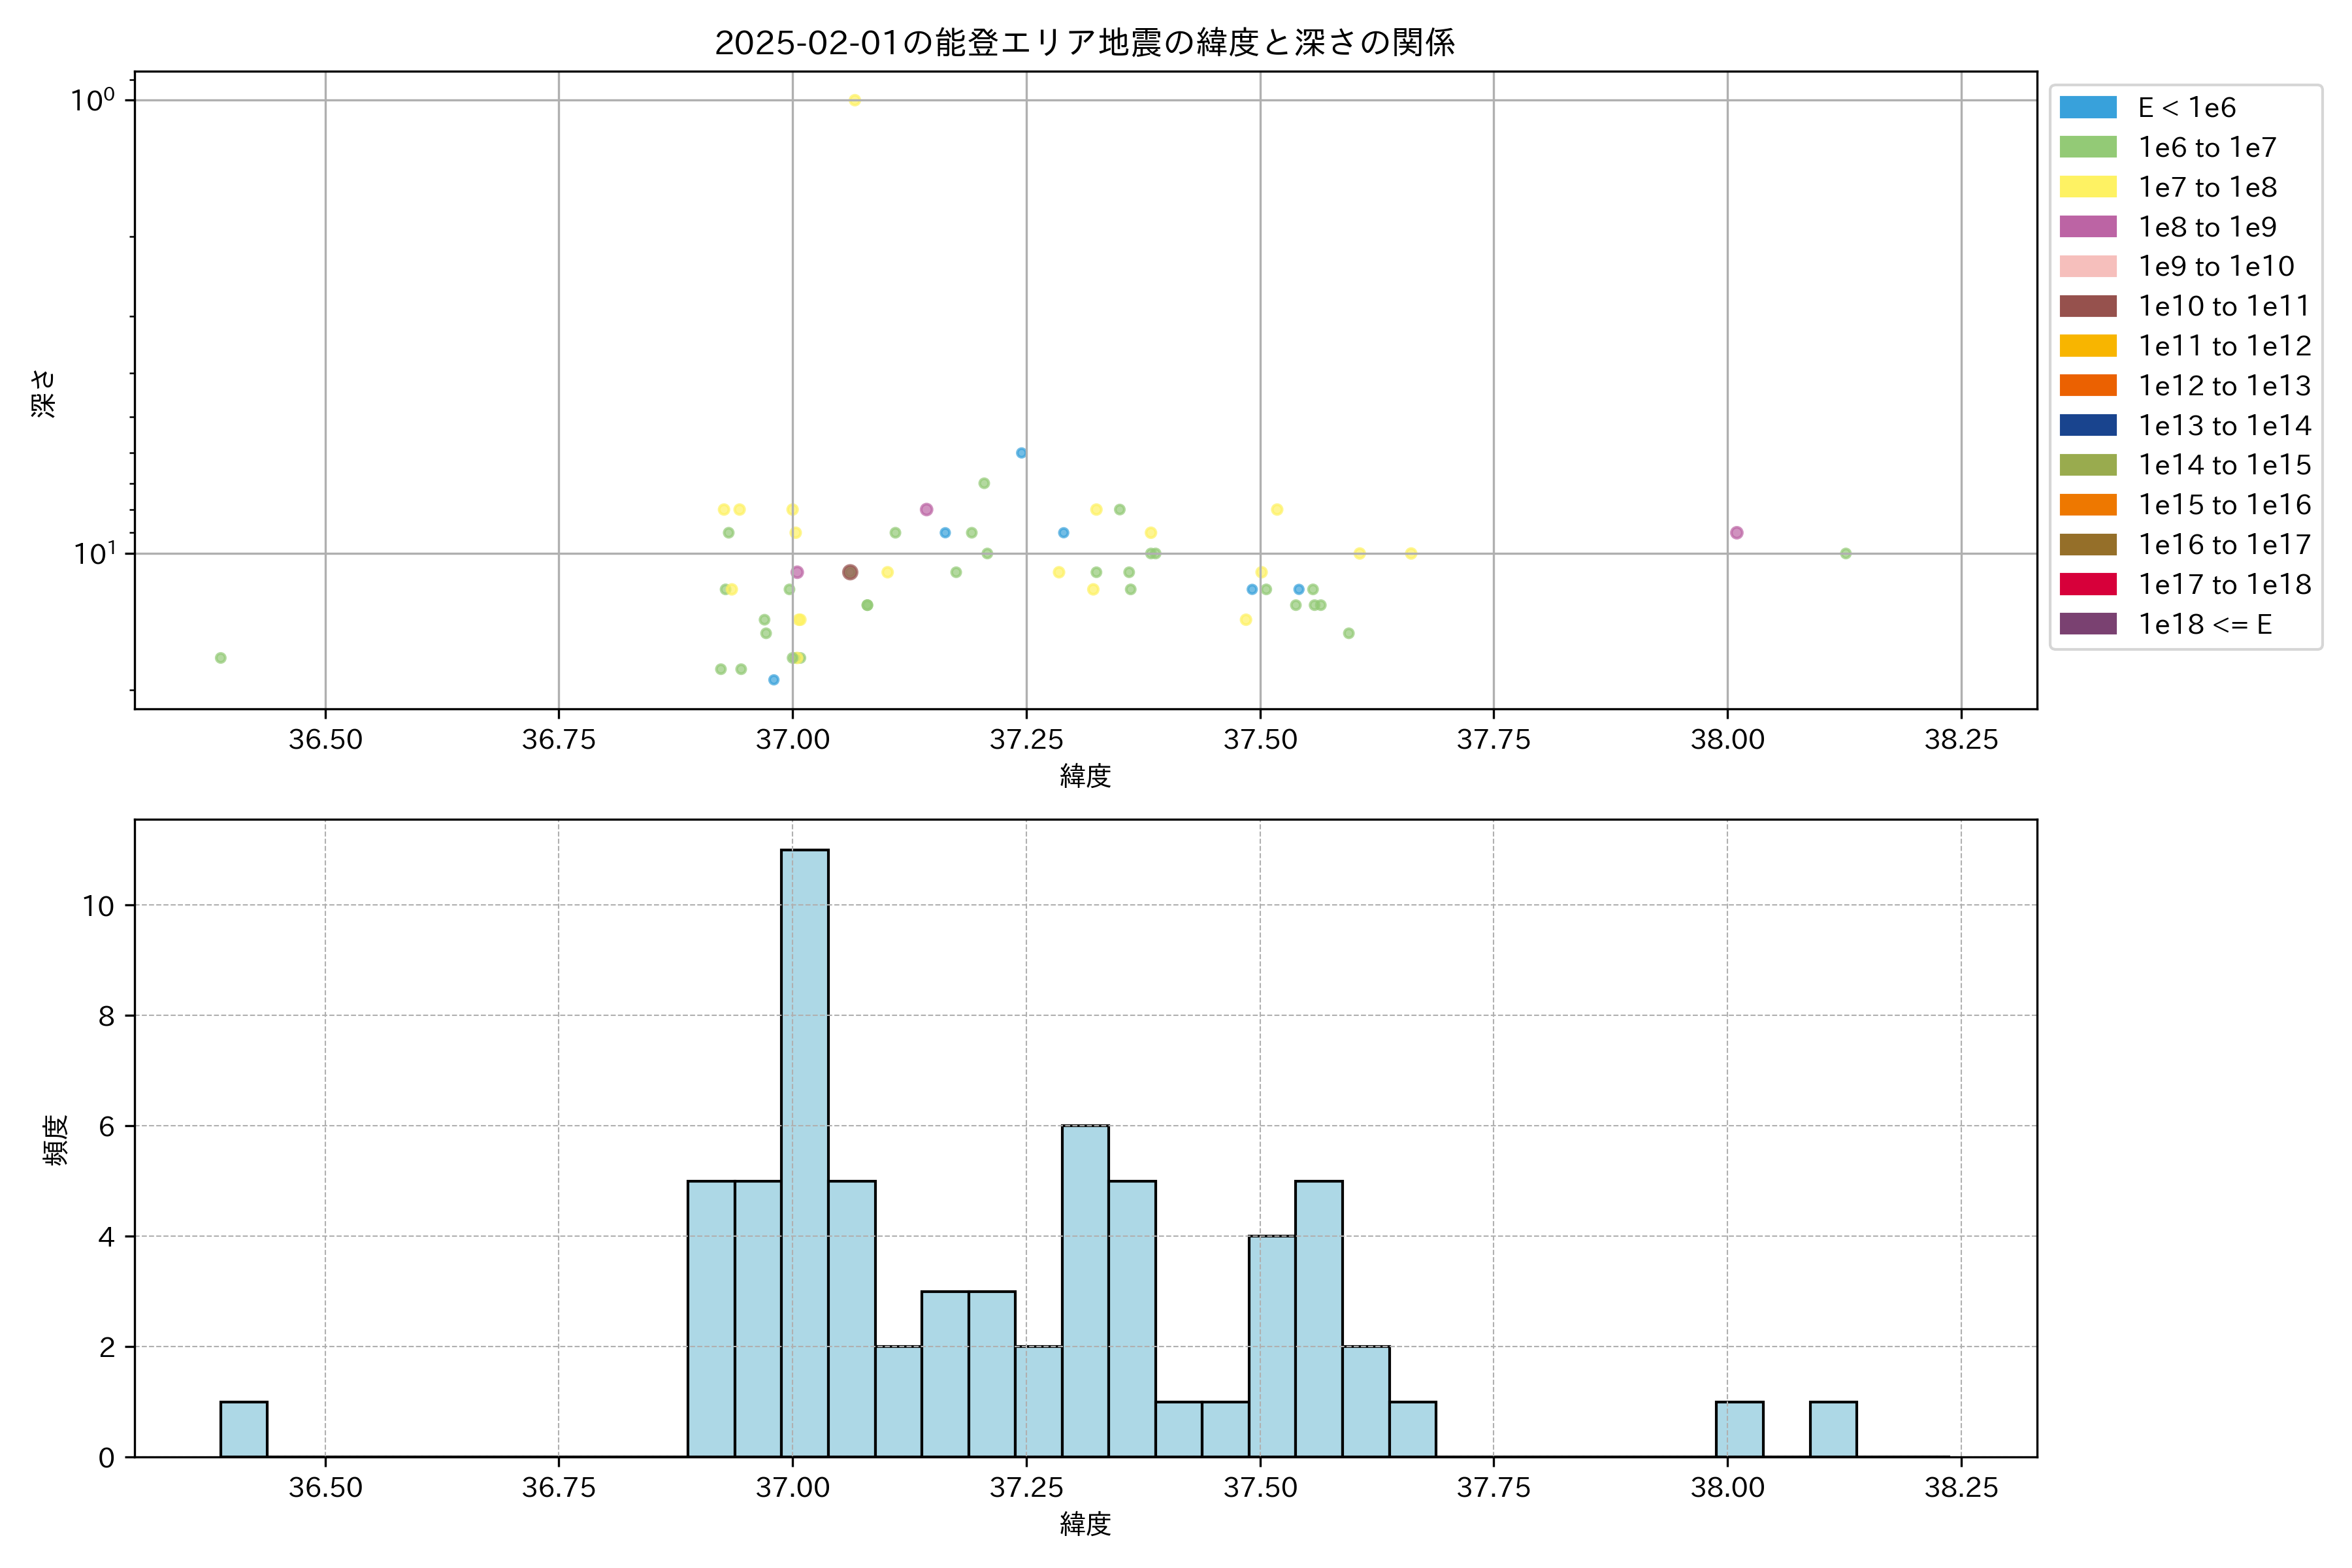Click the green 1e6 to 1e7 legend swatch
The image size is (2352, 1568).
[x=2087, y=147]
